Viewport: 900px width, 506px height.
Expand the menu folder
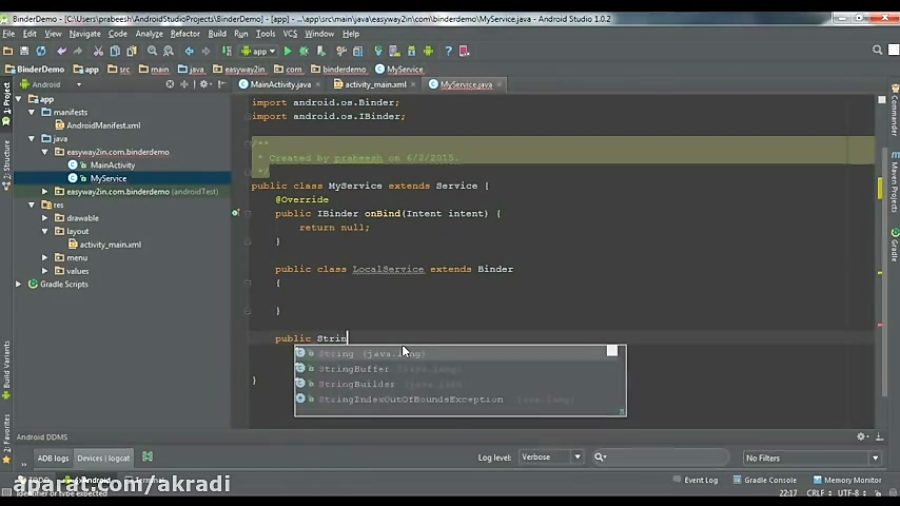[45, 258]
